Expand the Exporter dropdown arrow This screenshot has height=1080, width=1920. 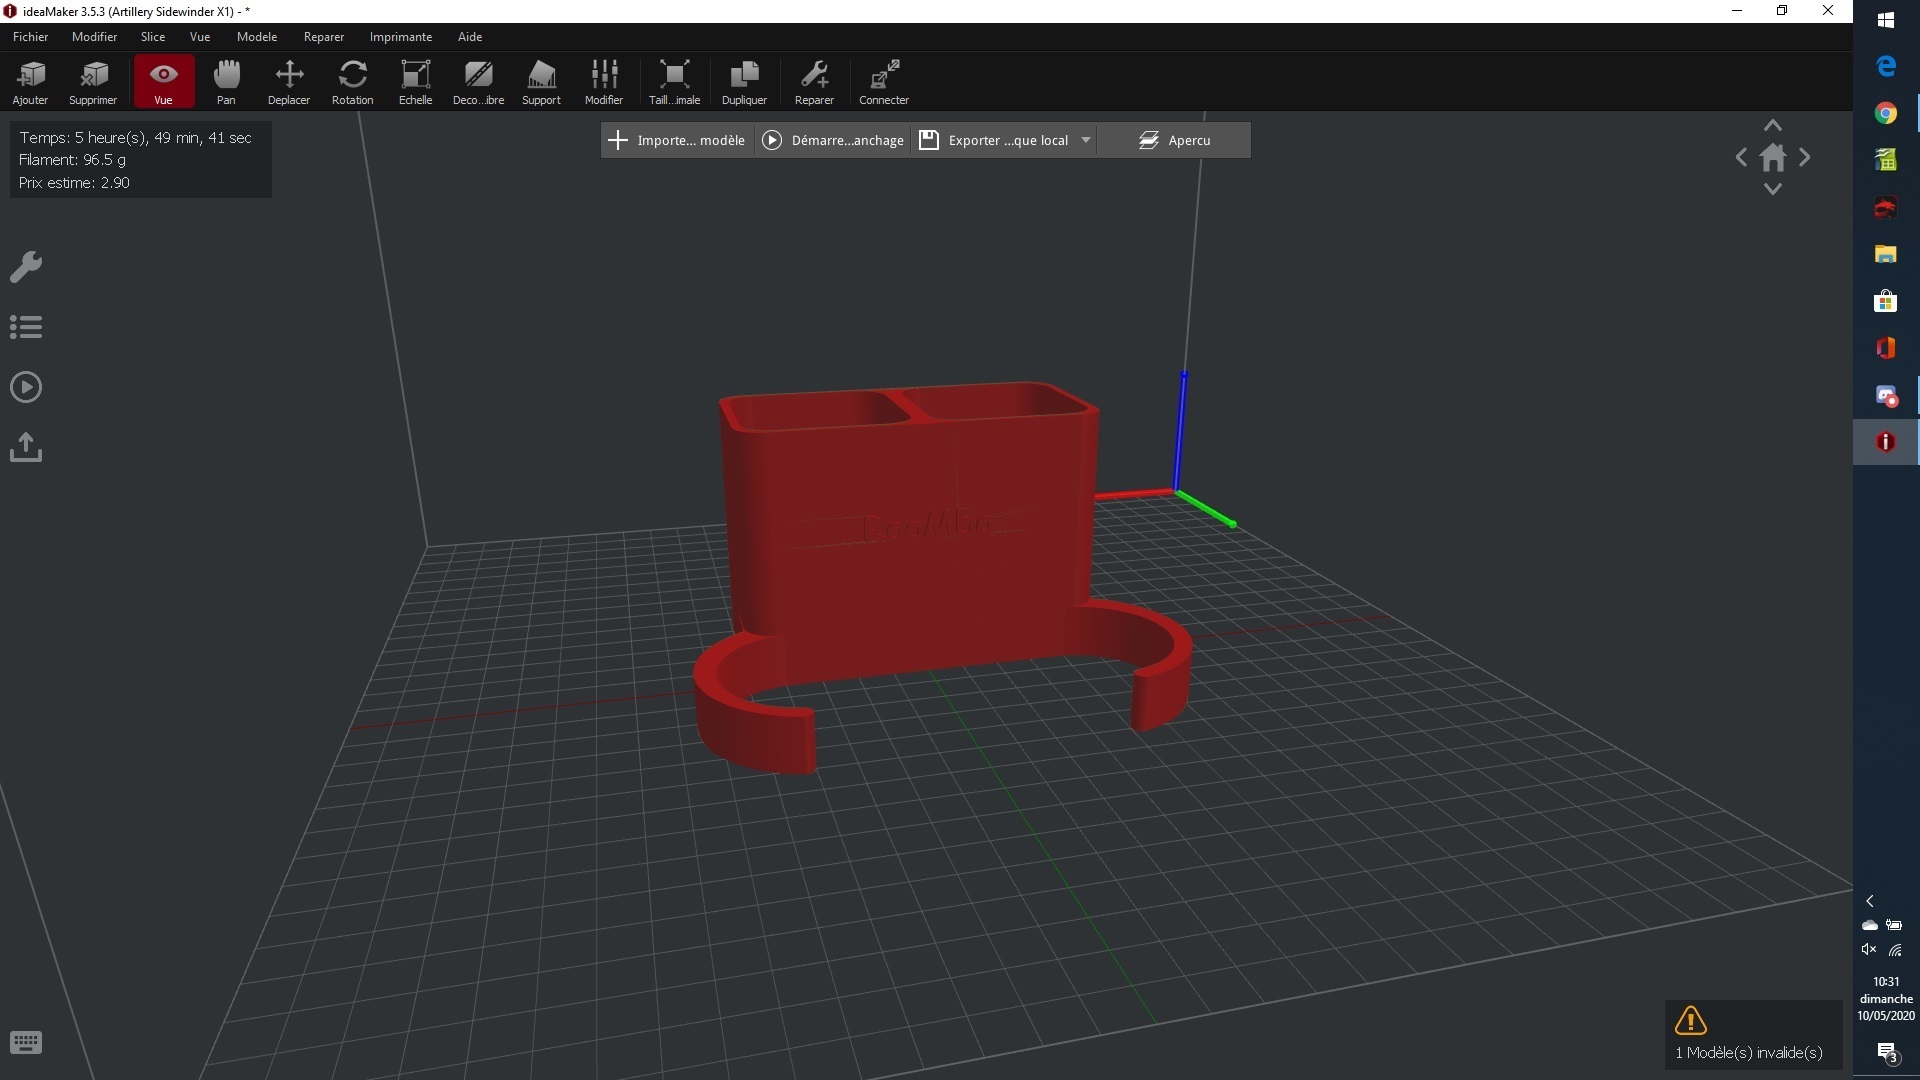1085,140
